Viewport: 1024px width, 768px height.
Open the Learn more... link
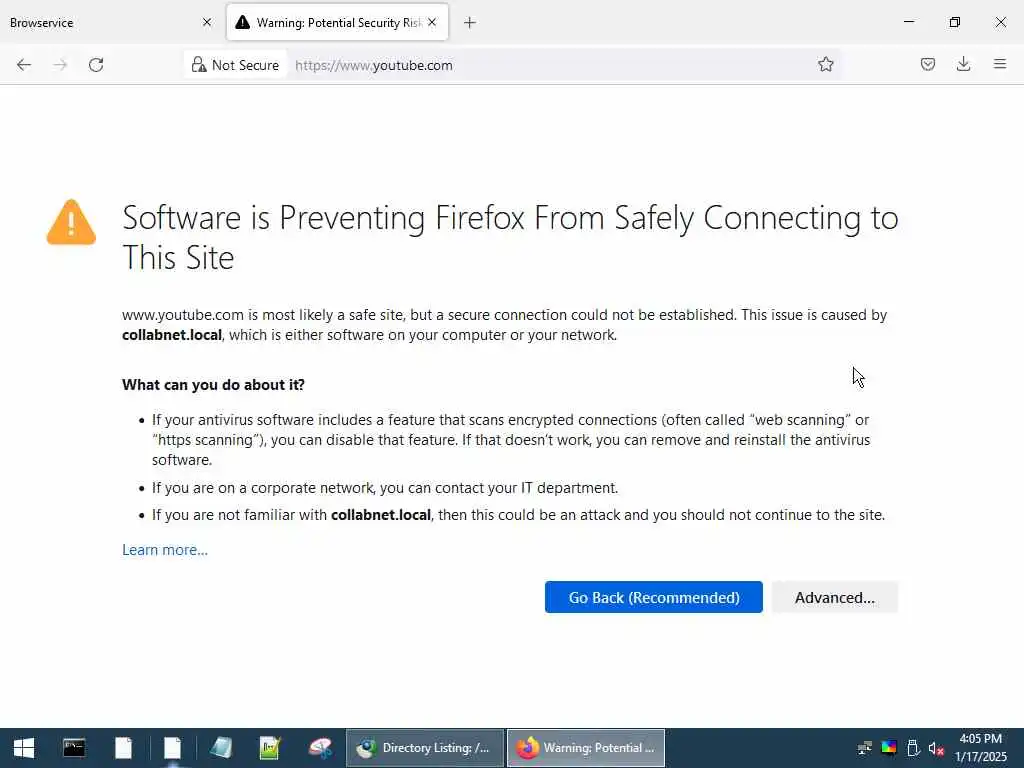165,550
